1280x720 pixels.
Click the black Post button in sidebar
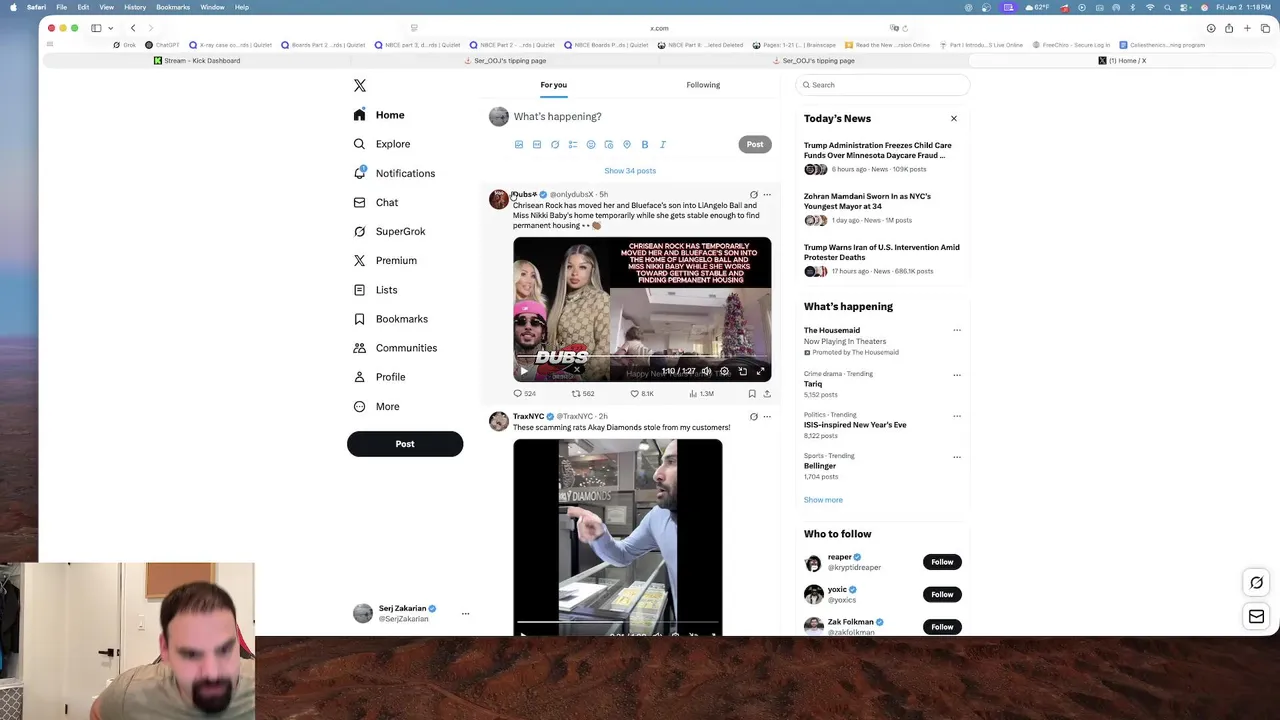tap(405, 444)
